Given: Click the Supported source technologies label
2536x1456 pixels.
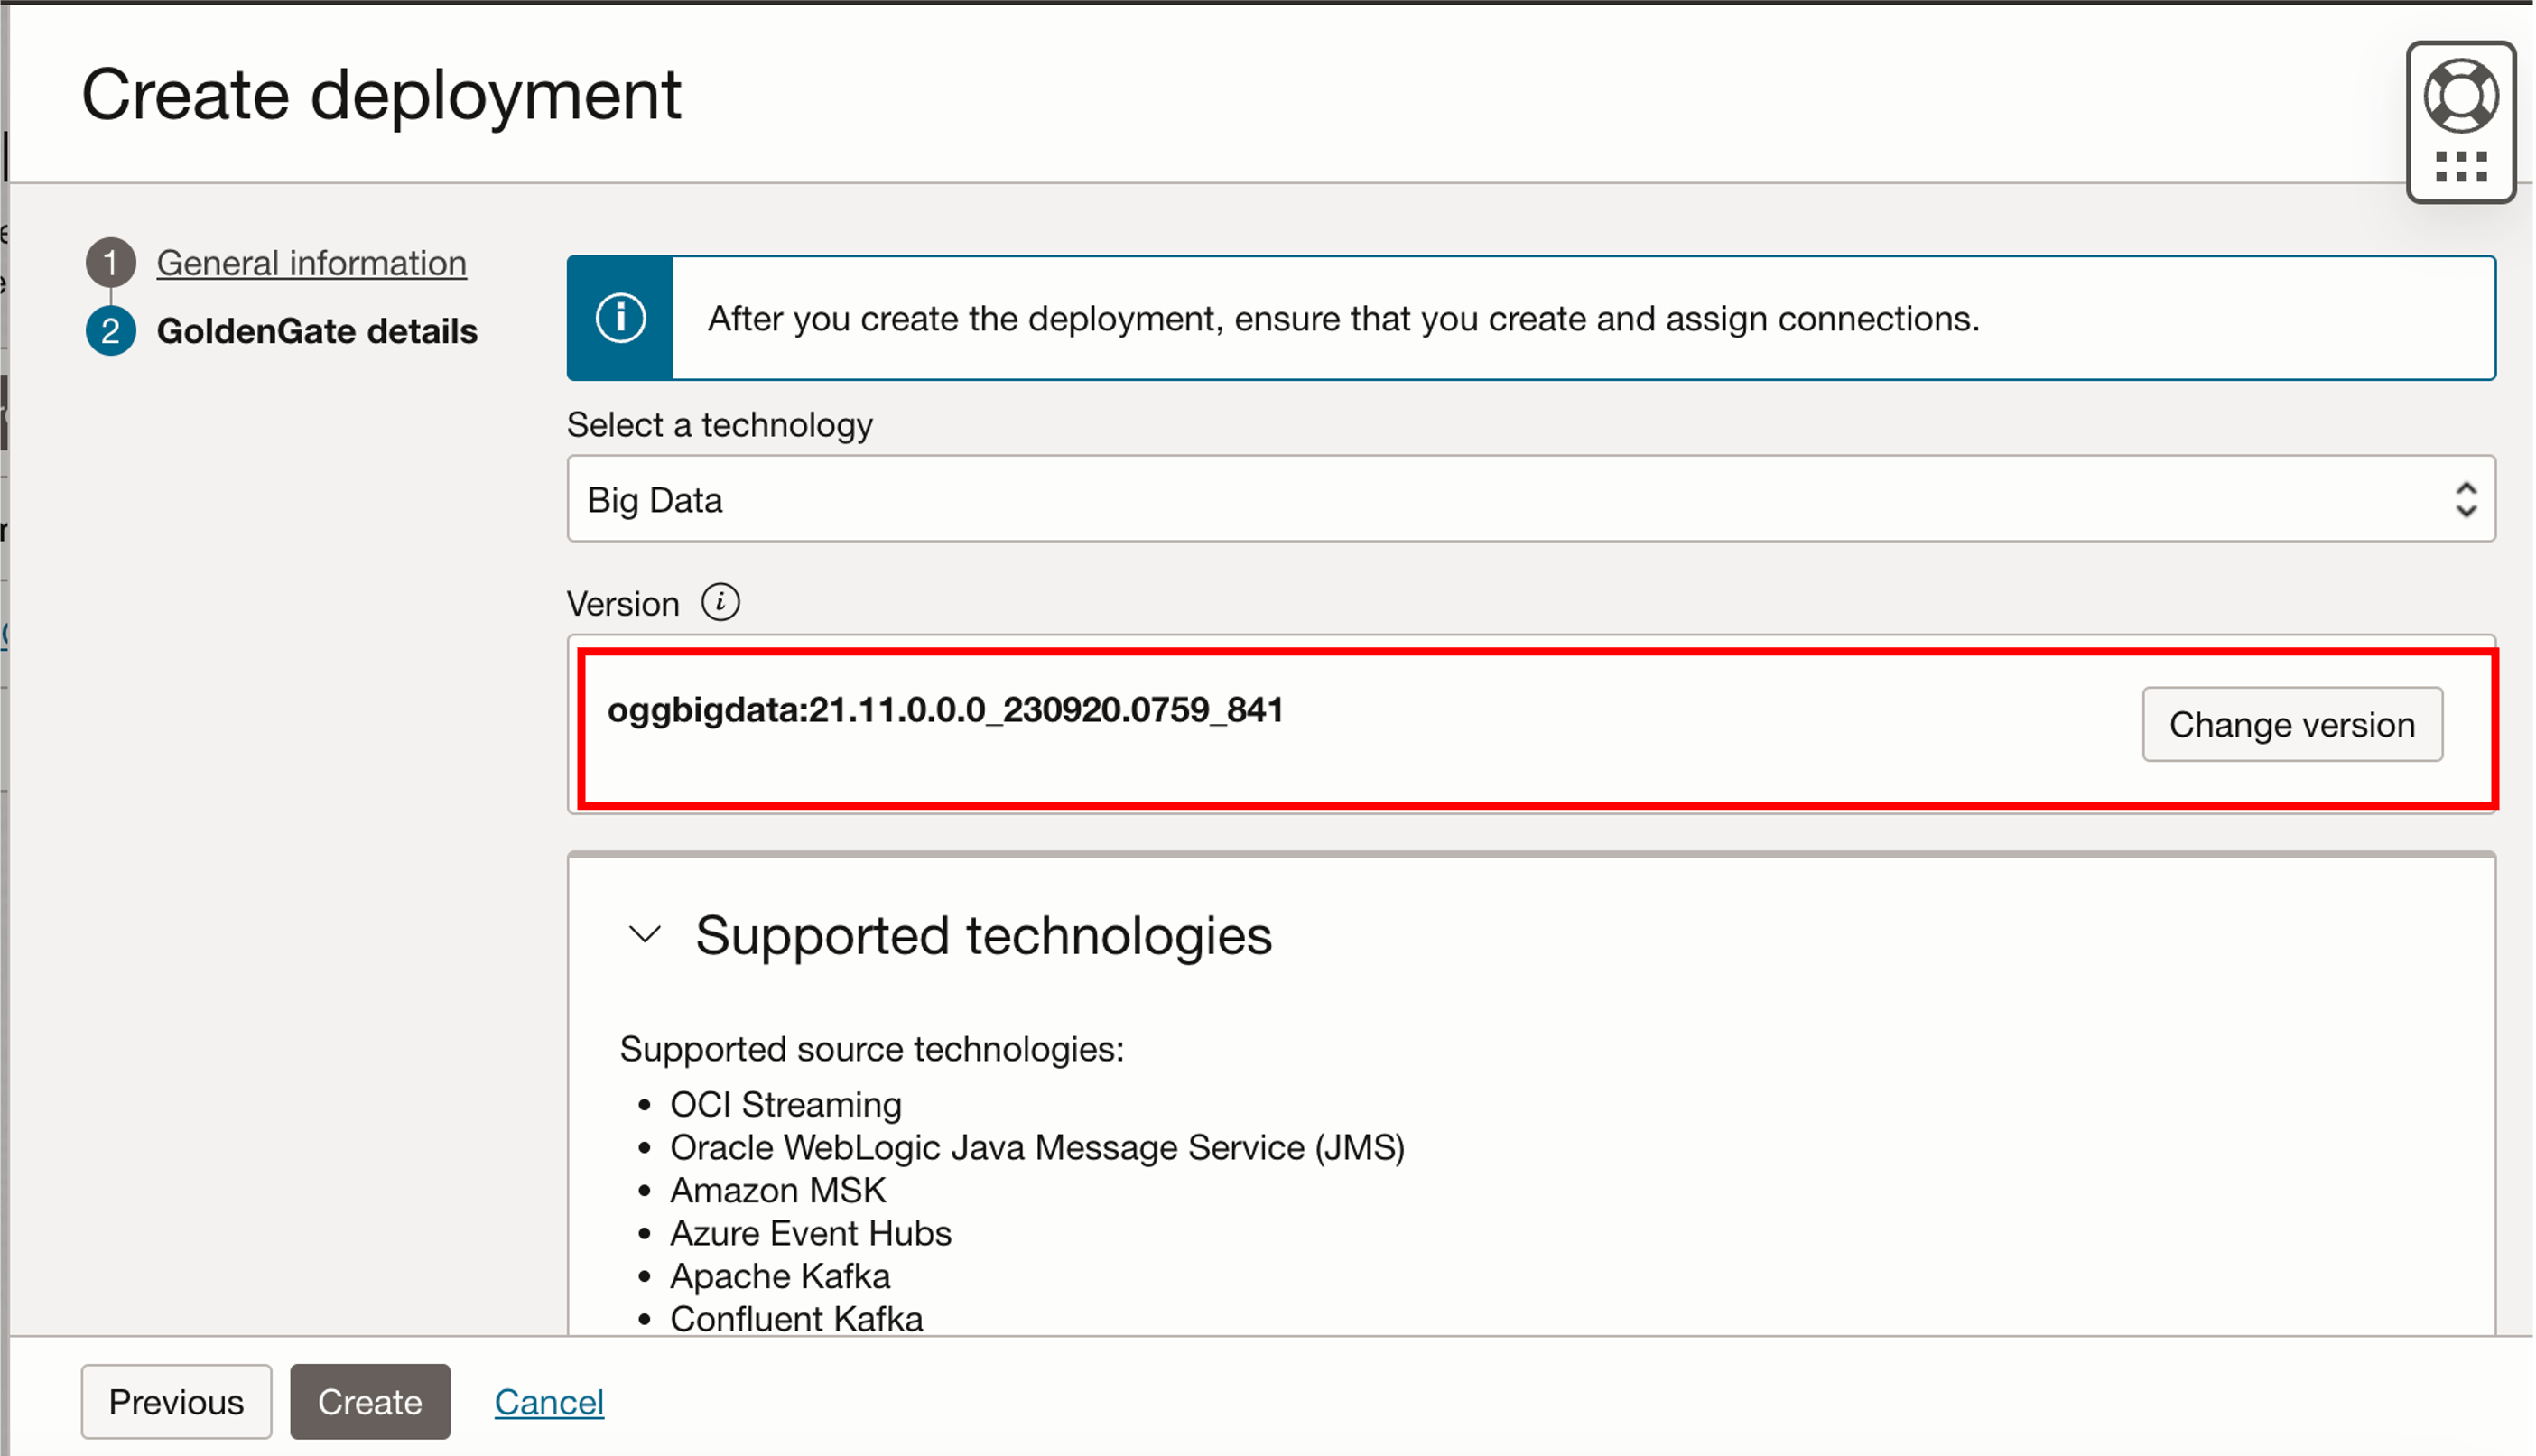Looking at the screenshot, I should tap(872, 1049).
